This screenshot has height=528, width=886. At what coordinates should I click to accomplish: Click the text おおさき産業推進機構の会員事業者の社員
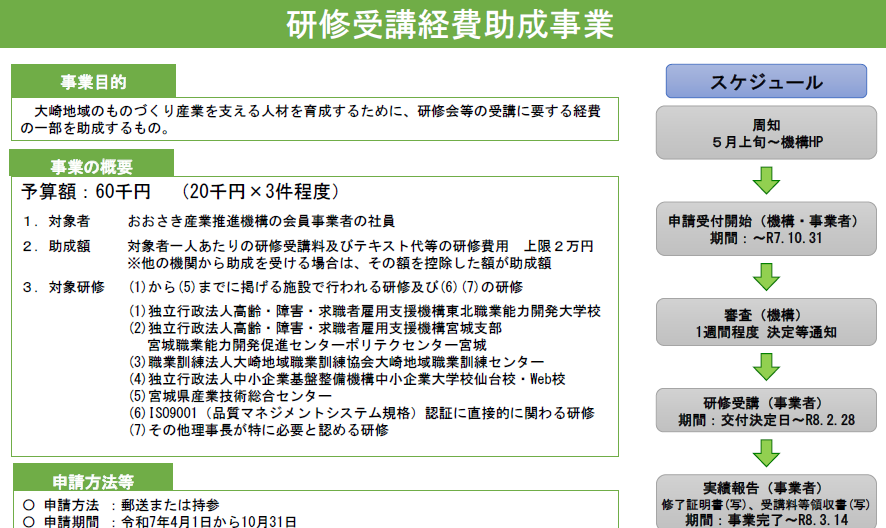(261, 221)
